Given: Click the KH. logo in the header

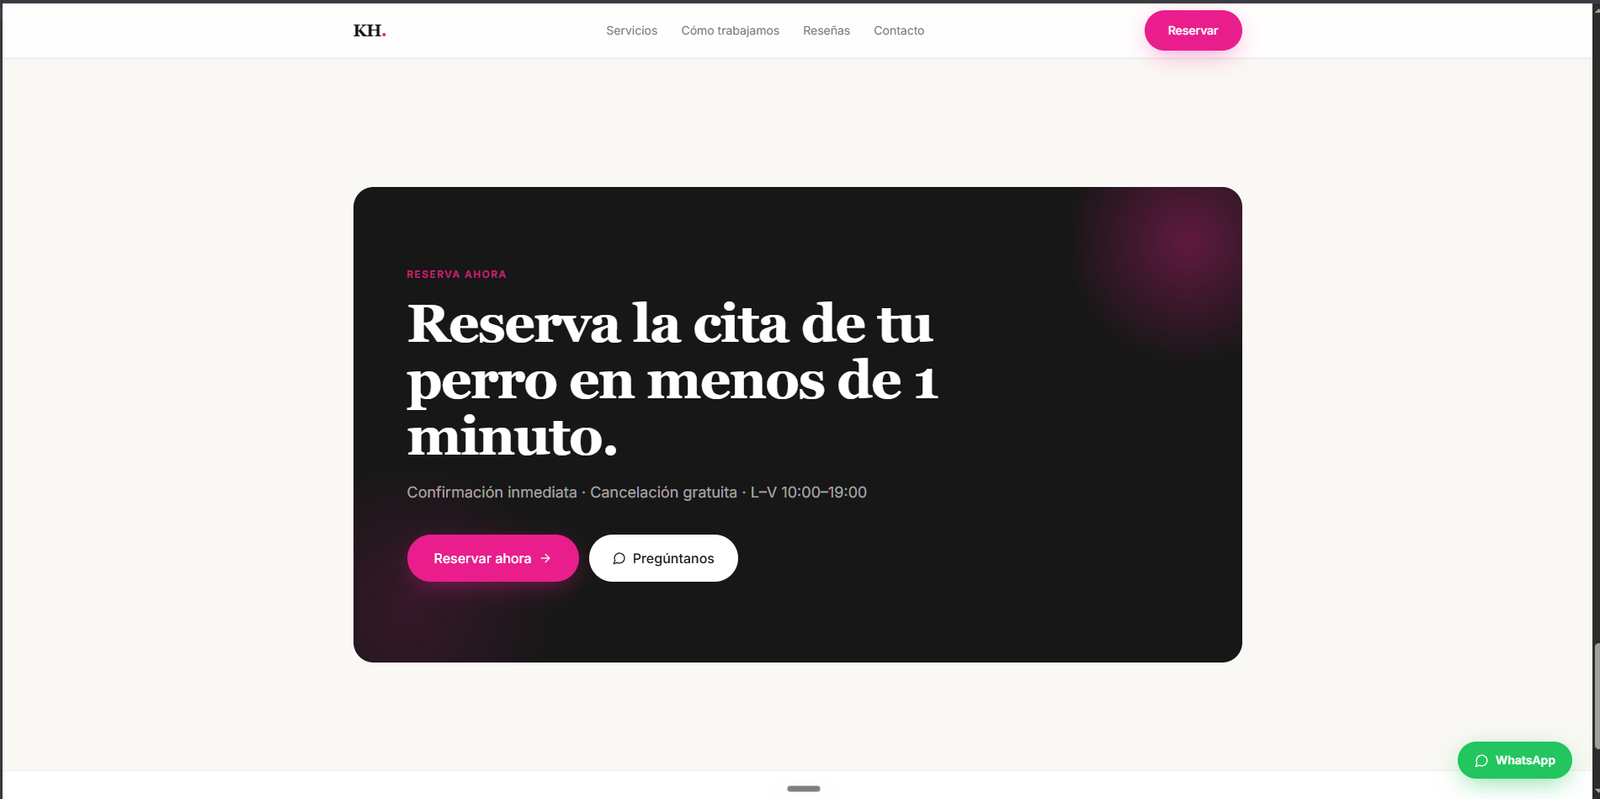Looking at the screenshot, I should [369, 31].
